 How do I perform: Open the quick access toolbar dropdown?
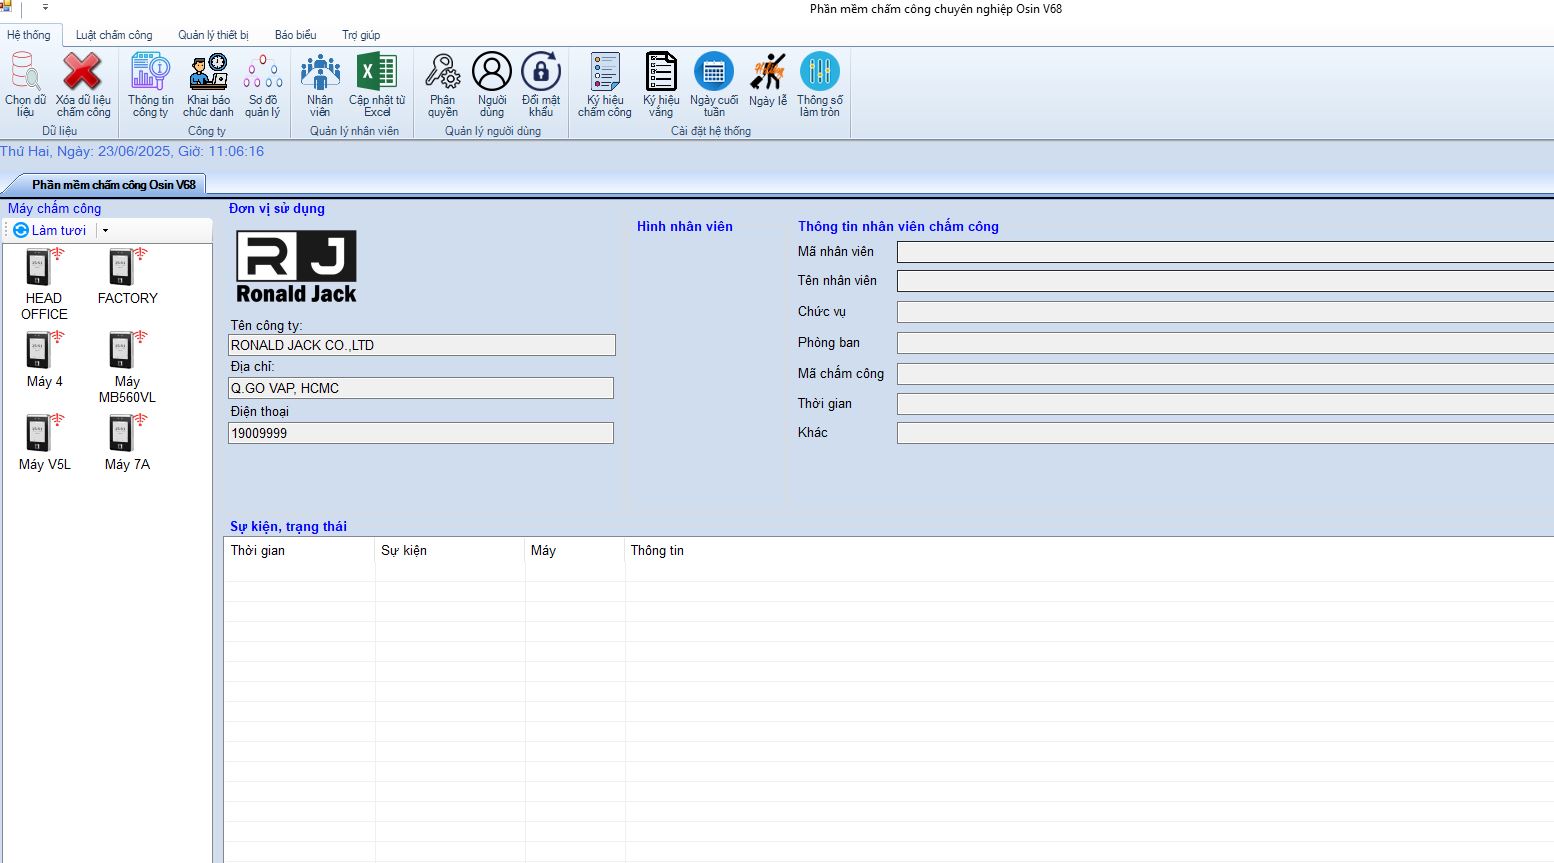point(45,8)
